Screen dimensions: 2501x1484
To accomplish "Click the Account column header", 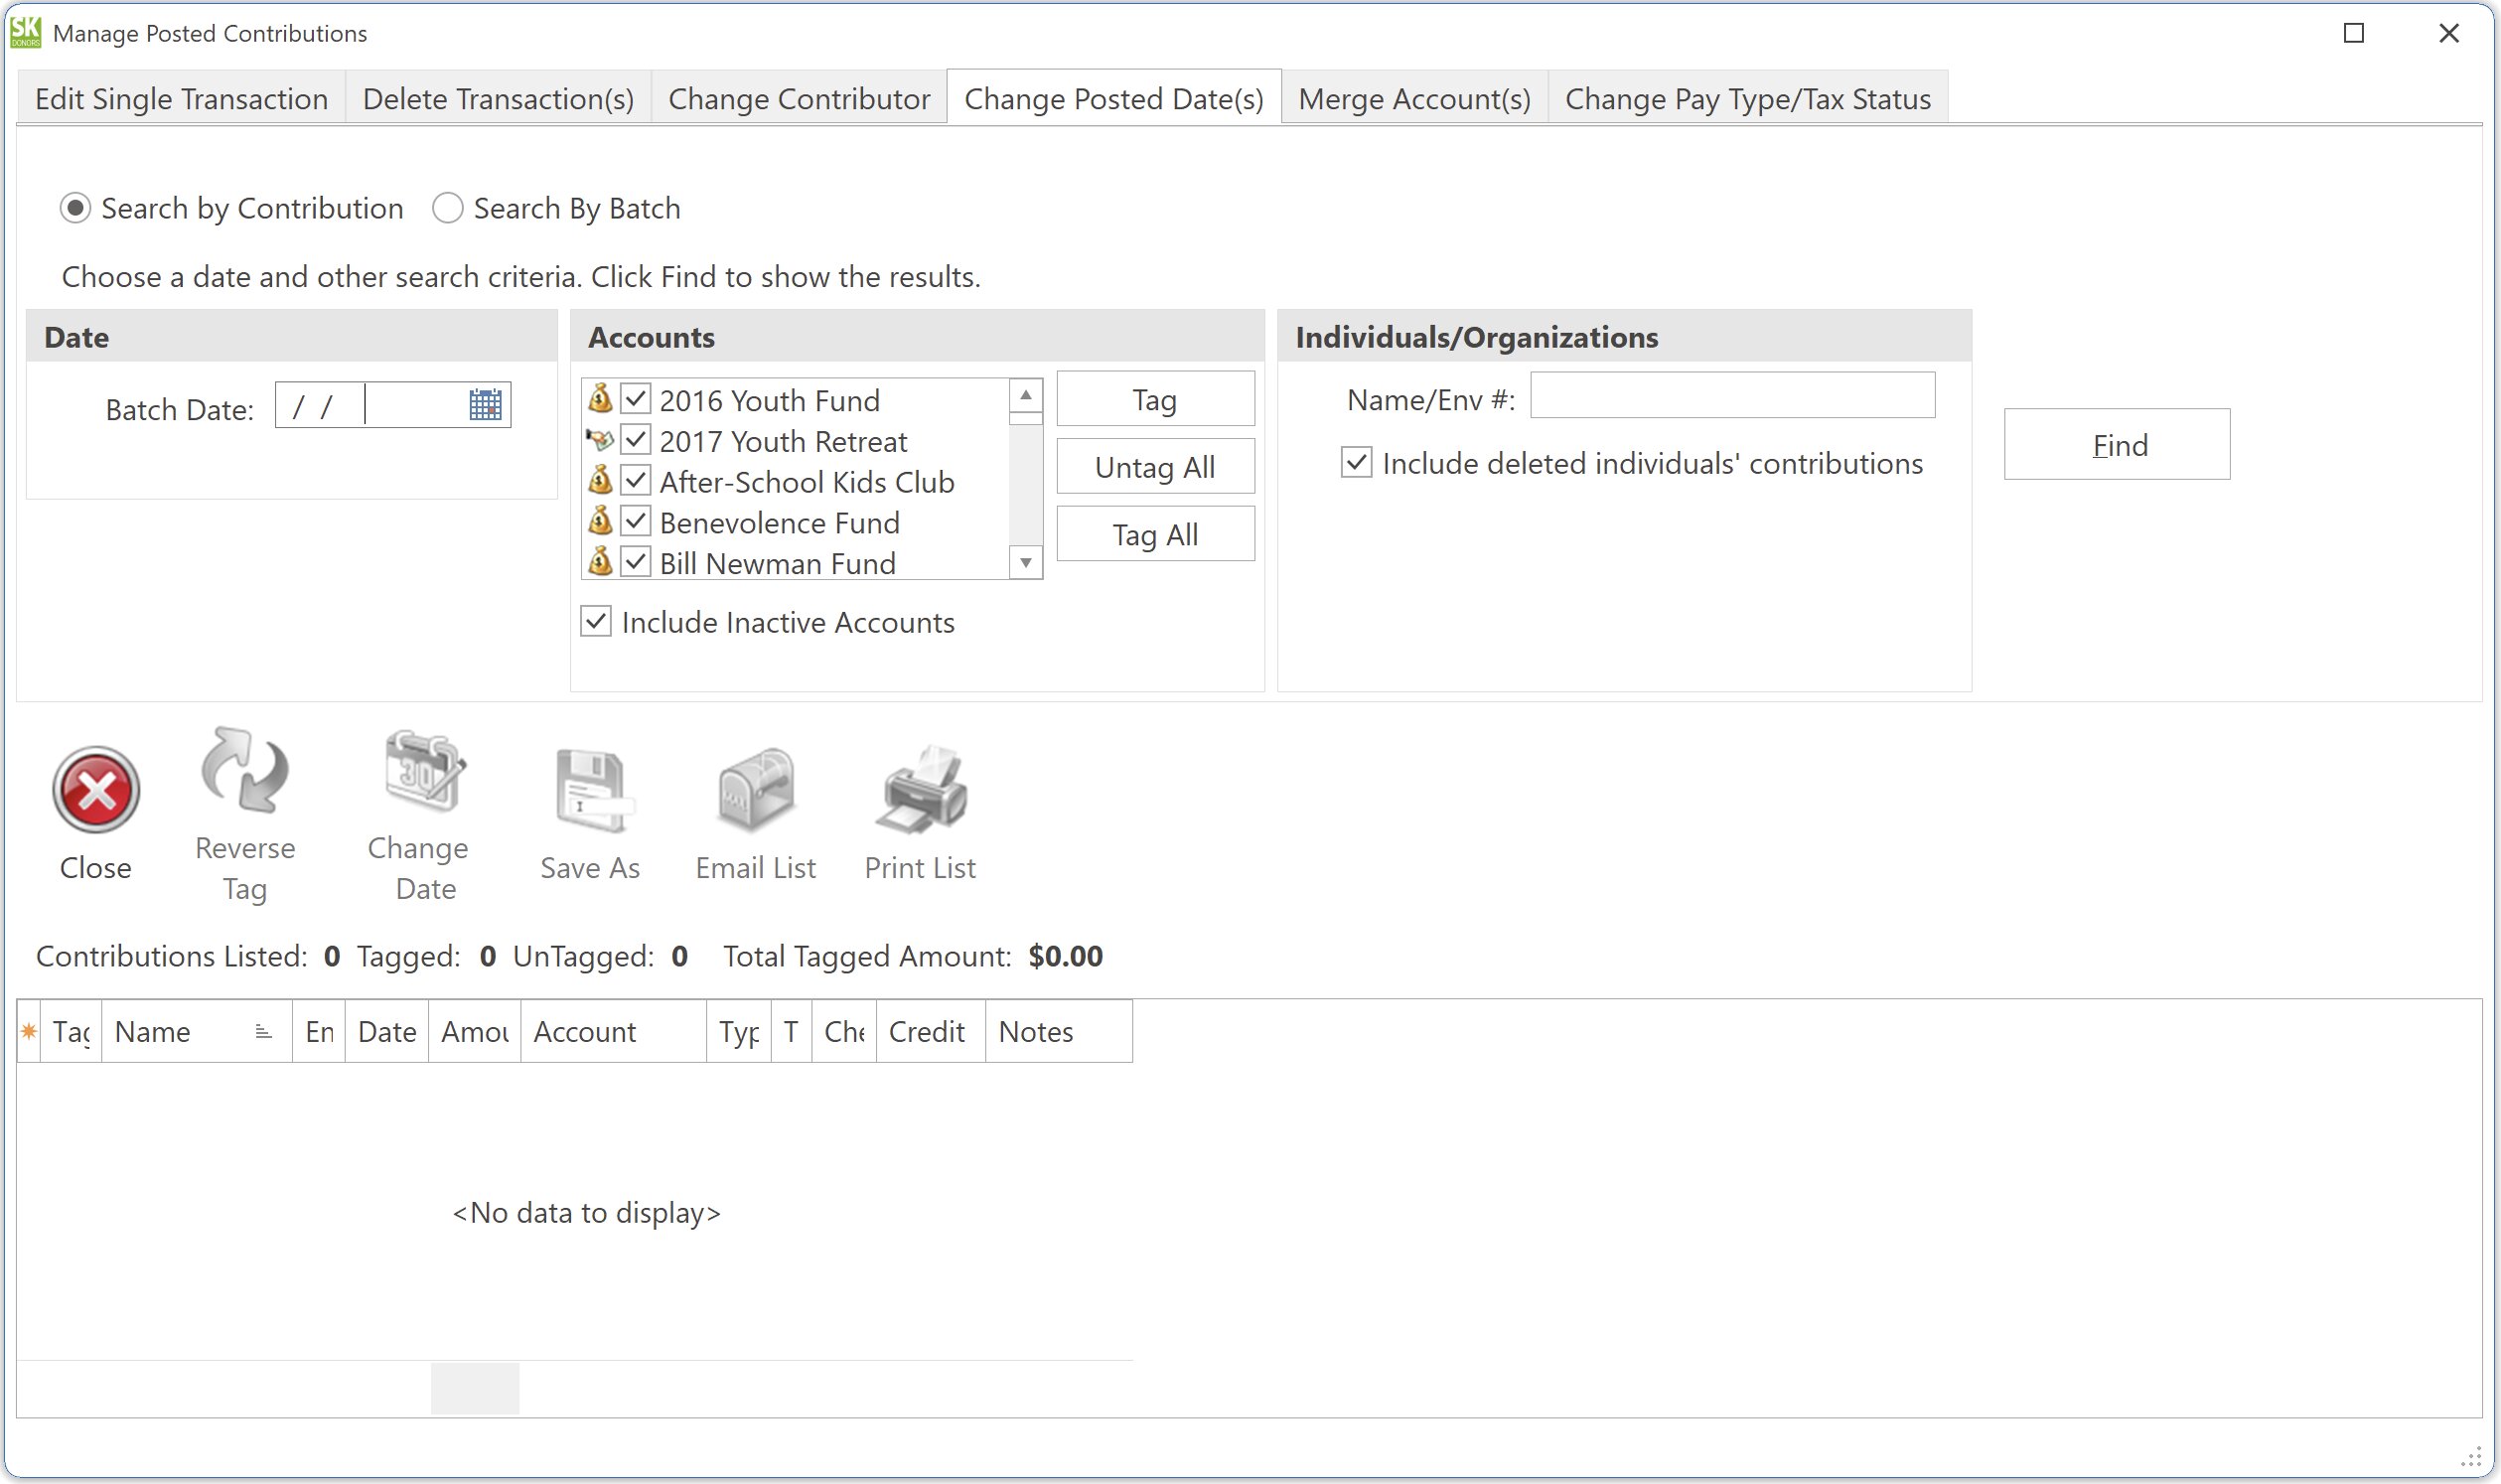I will tap(613, 1031).
